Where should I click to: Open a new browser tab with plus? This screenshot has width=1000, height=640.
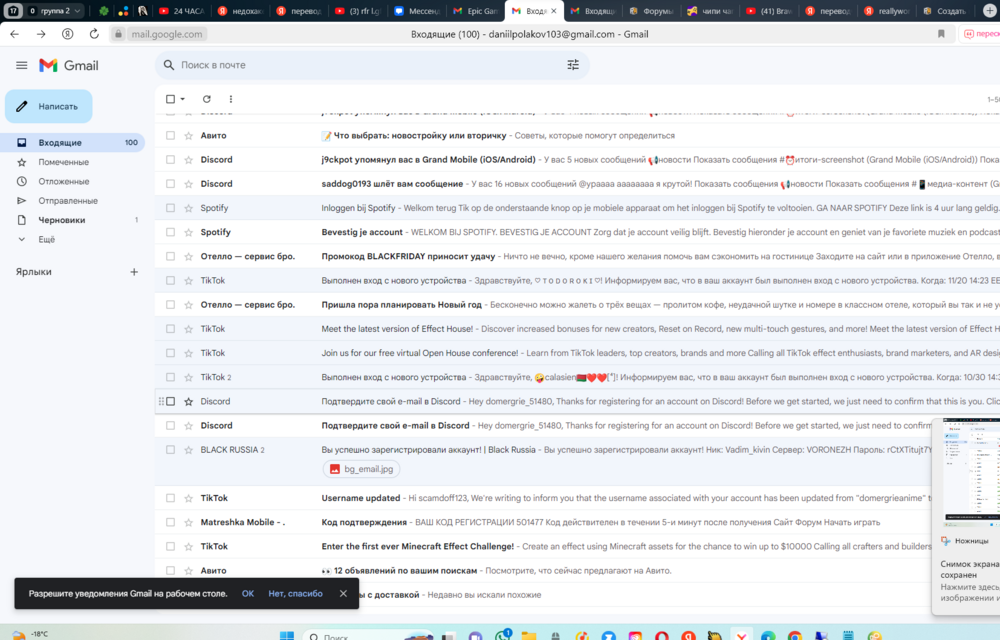click(990, 11)
